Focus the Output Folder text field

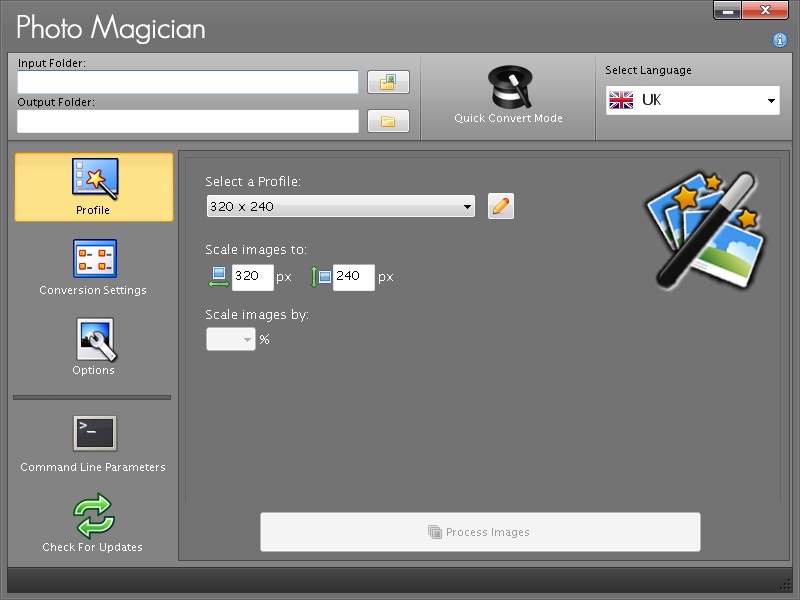click(188, 121)
